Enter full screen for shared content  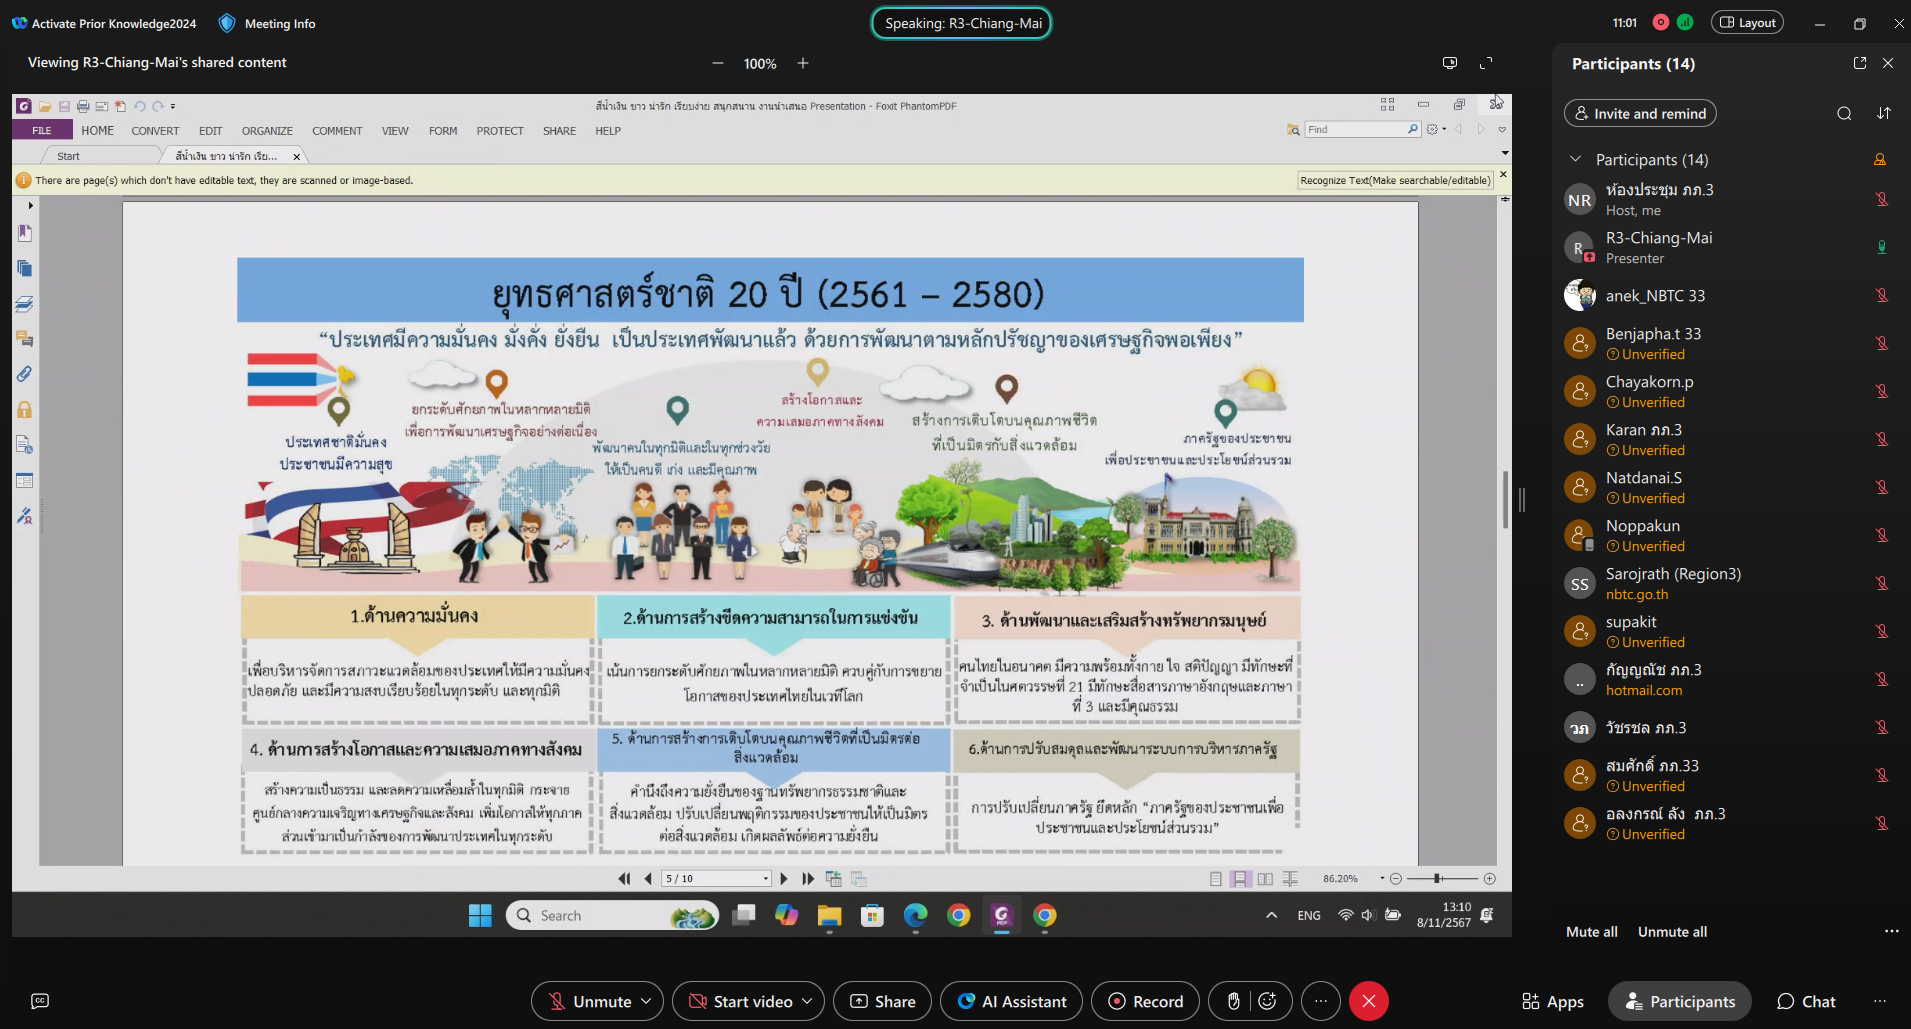pos(1486,63)
